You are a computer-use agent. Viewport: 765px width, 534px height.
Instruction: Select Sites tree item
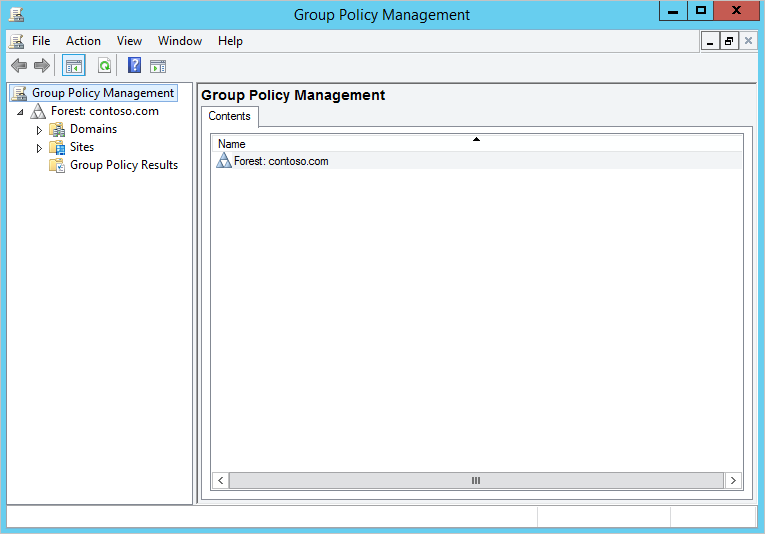tap(82, 147)
